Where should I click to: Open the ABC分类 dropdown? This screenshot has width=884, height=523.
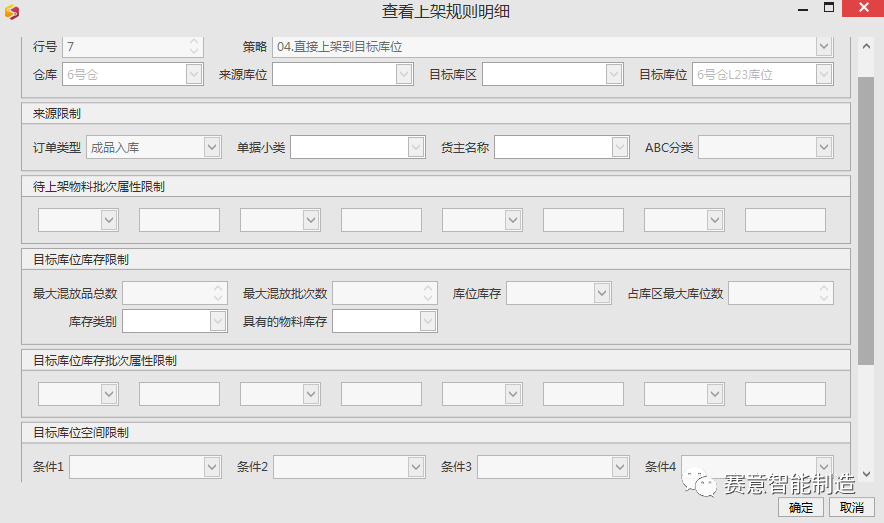(824, 148)
